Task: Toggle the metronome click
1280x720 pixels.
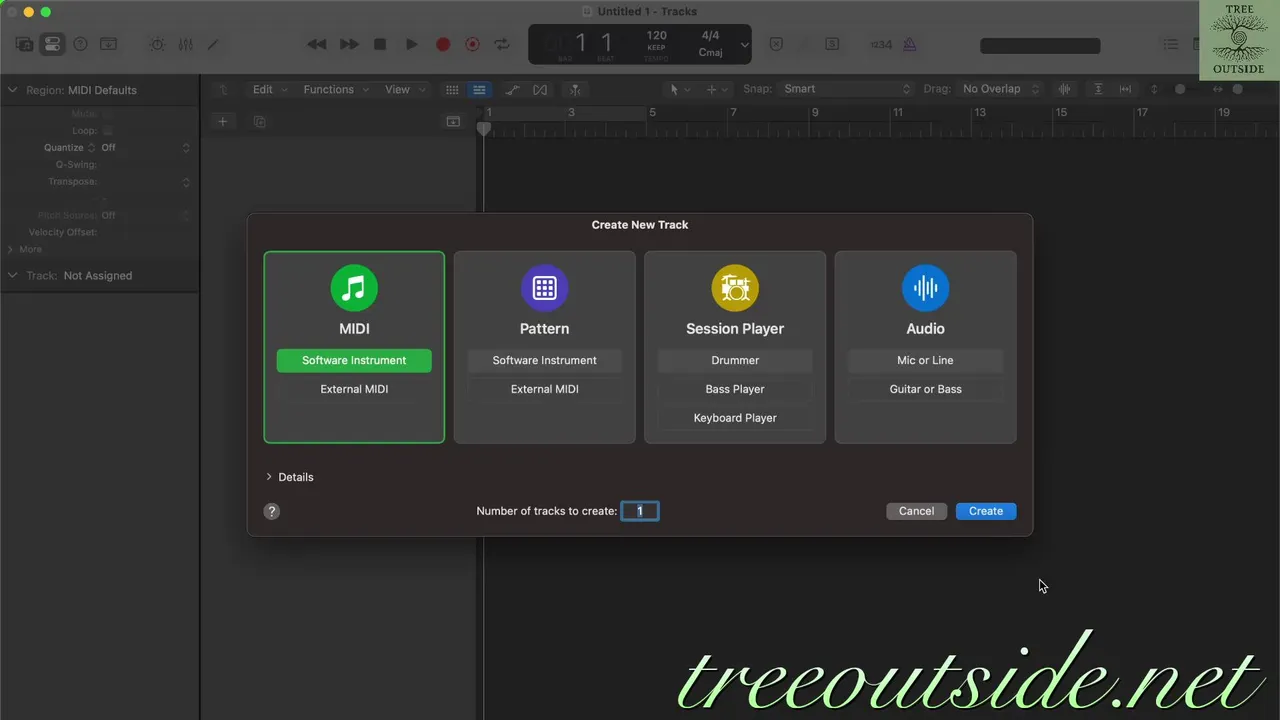Action: pos(910,44)
